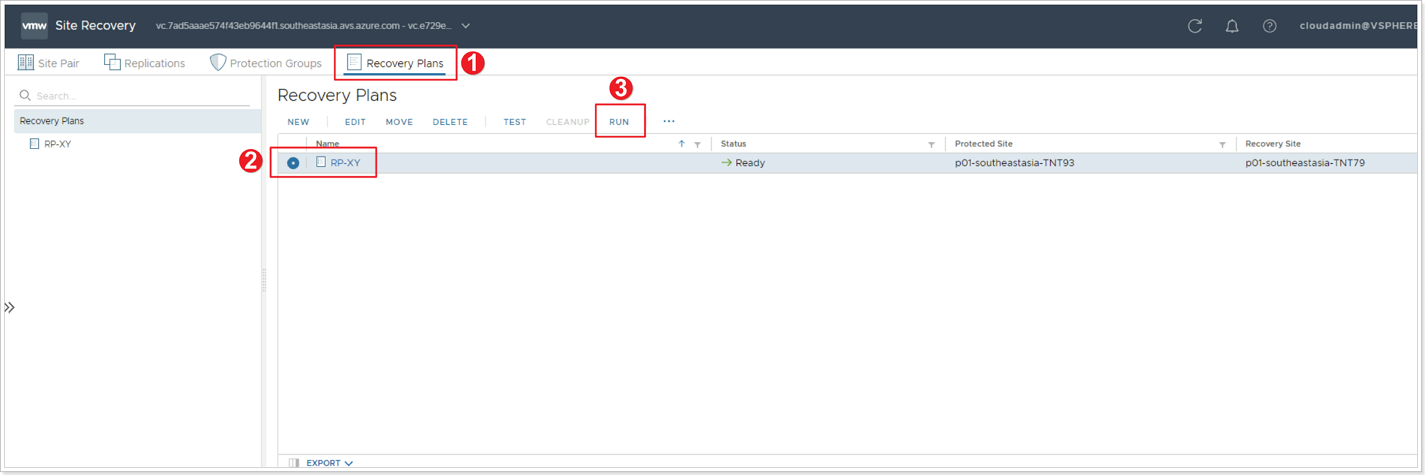1425x475 pixels.
Task: Click NEW recovery plan button
Action: [298, 122]
